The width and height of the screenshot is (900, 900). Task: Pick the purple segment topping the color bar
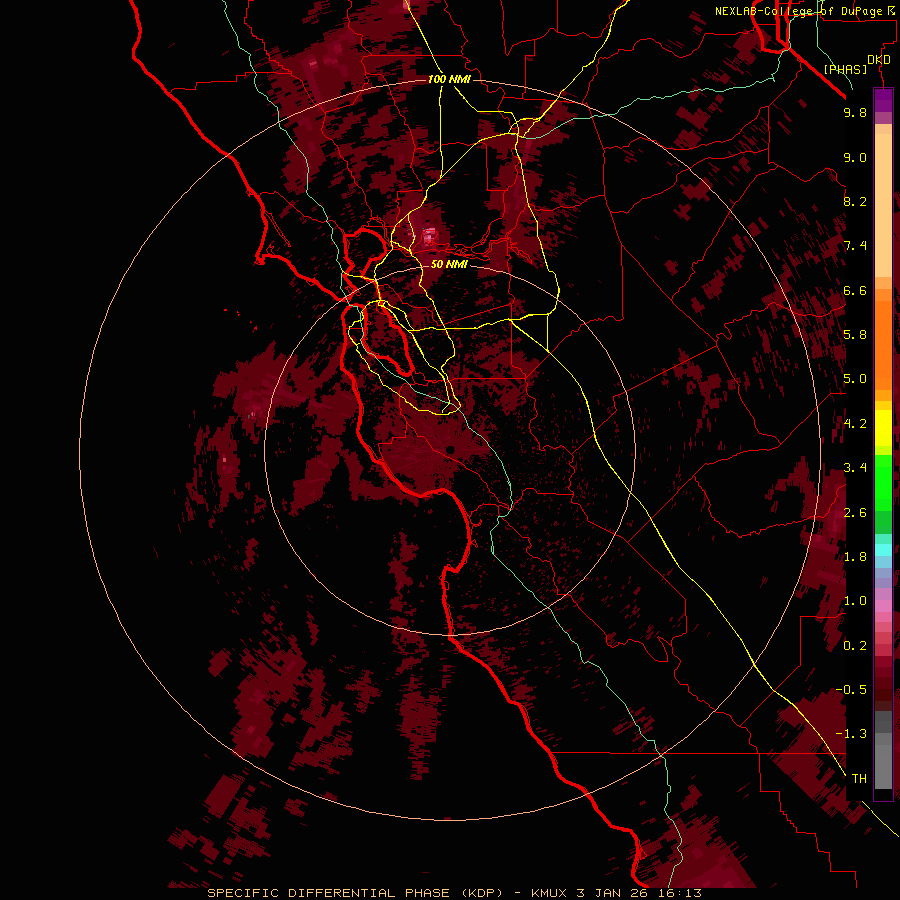point(883,101)
